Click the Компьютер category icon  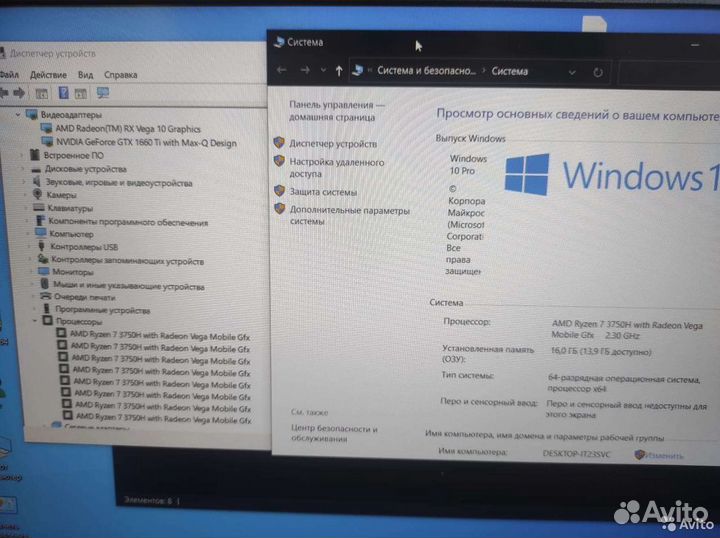41,233
